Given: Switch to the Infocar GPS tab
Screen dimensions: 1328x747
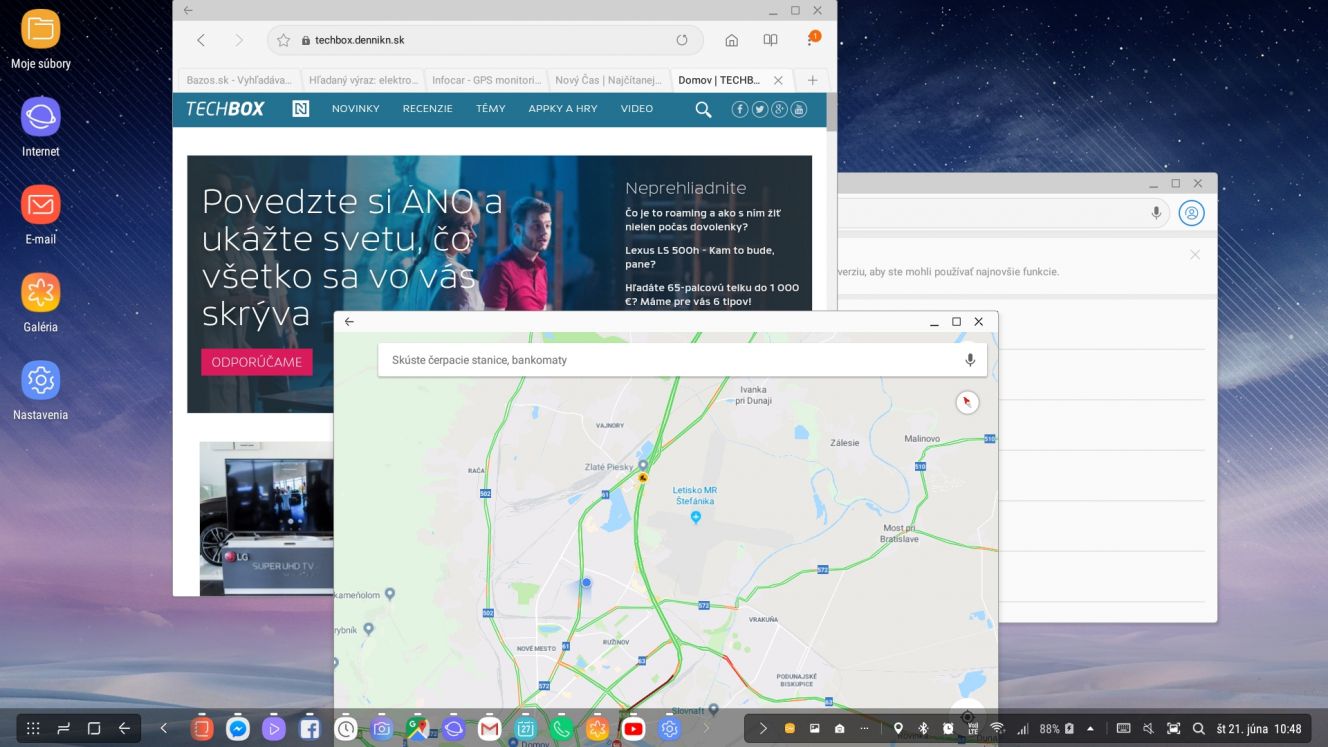Looking at the screenshot, I should [486, 80].
